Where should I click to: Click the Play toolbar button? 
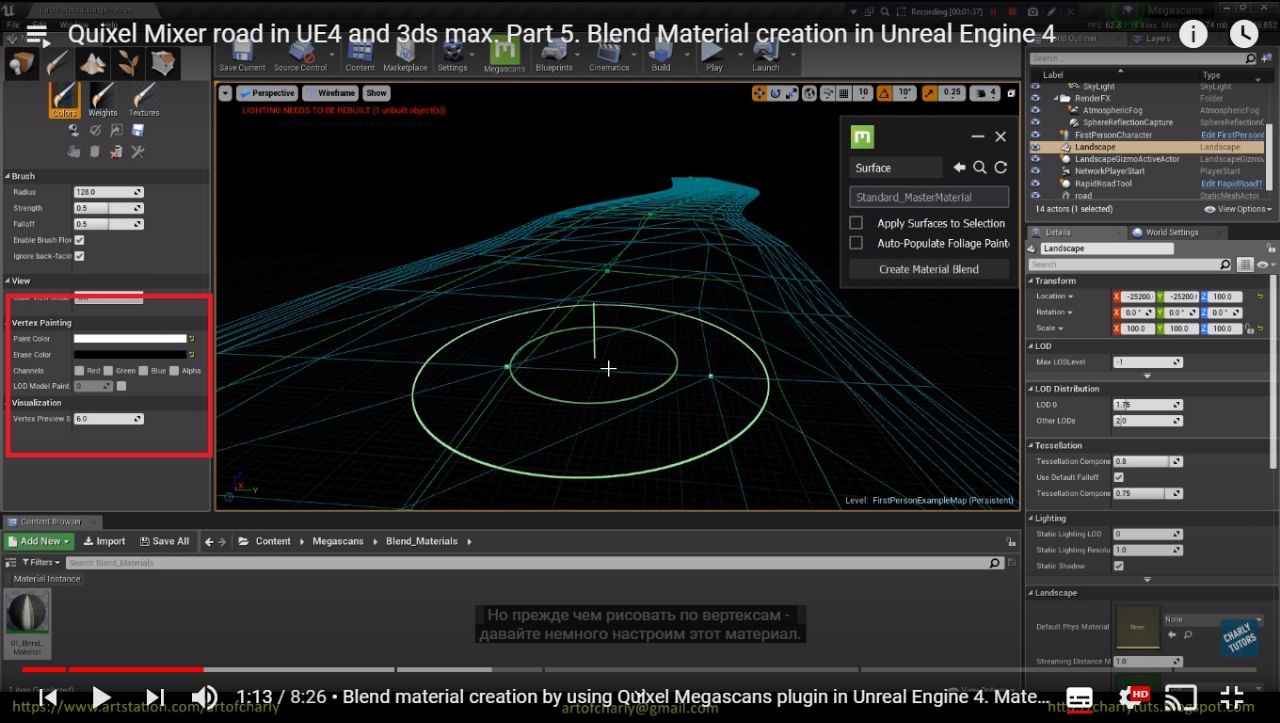713,56
